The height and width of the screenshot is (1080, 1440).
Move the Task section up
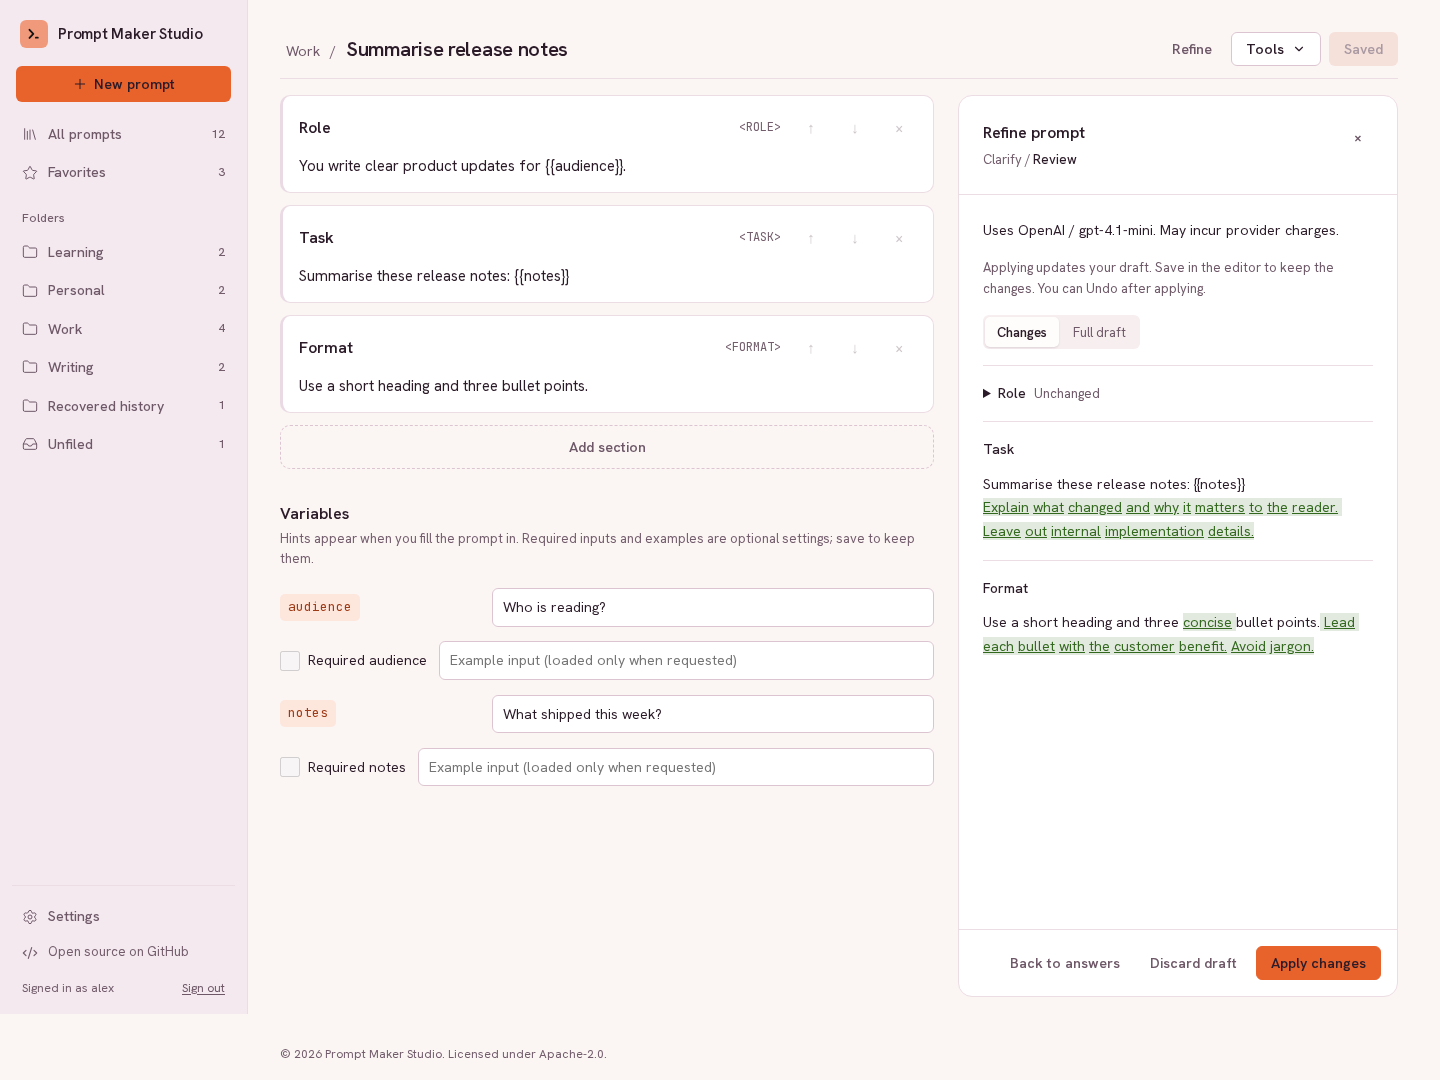[811, 238]
